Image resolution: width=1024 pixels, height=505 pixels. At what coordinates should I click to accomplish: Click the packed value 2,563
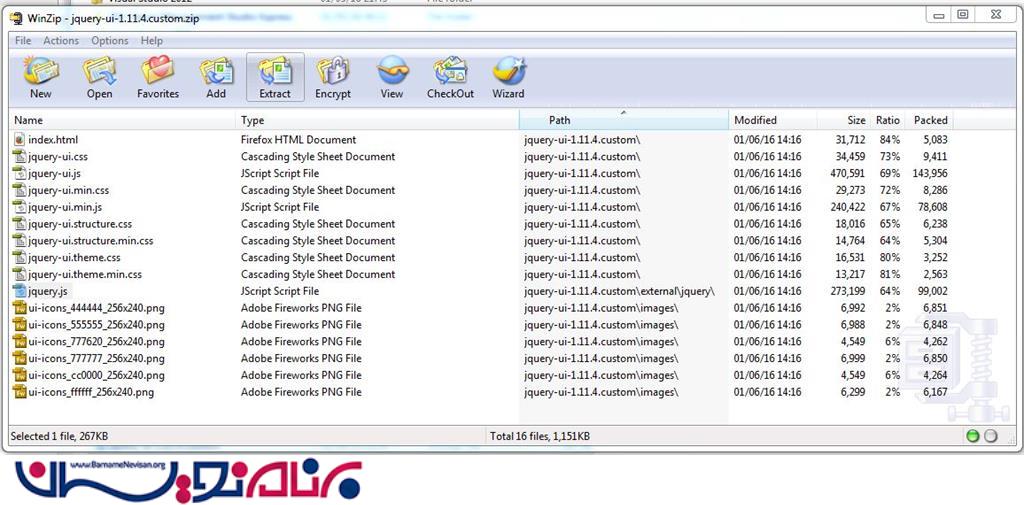click(935, 274)
